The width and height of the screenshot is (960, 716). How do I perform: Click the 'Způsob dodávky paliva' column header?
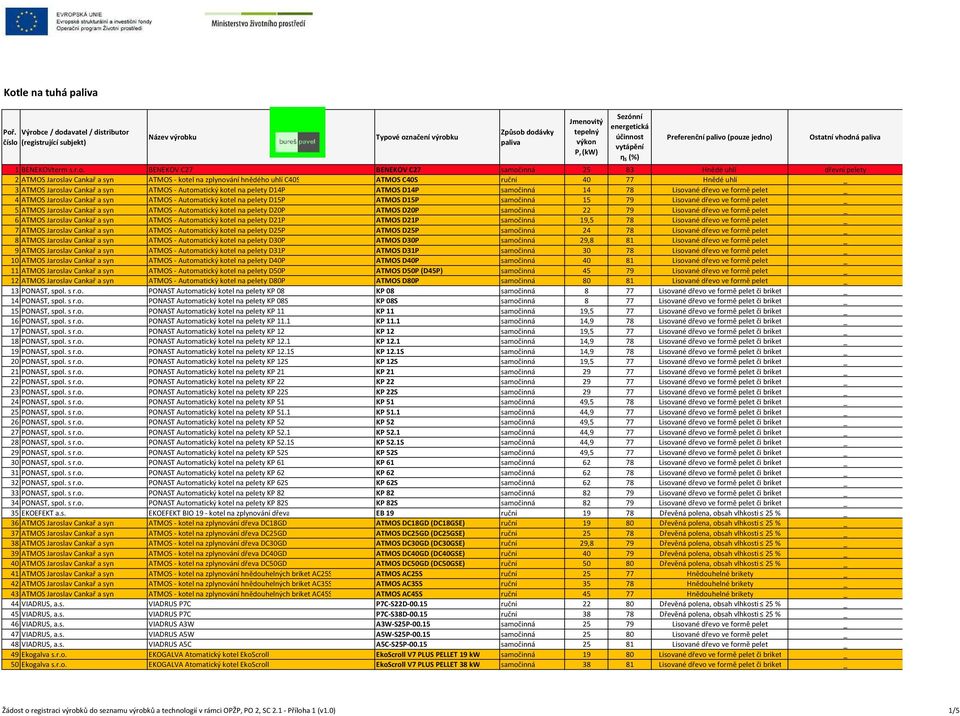pyautogui.click(x=531, y=137)
